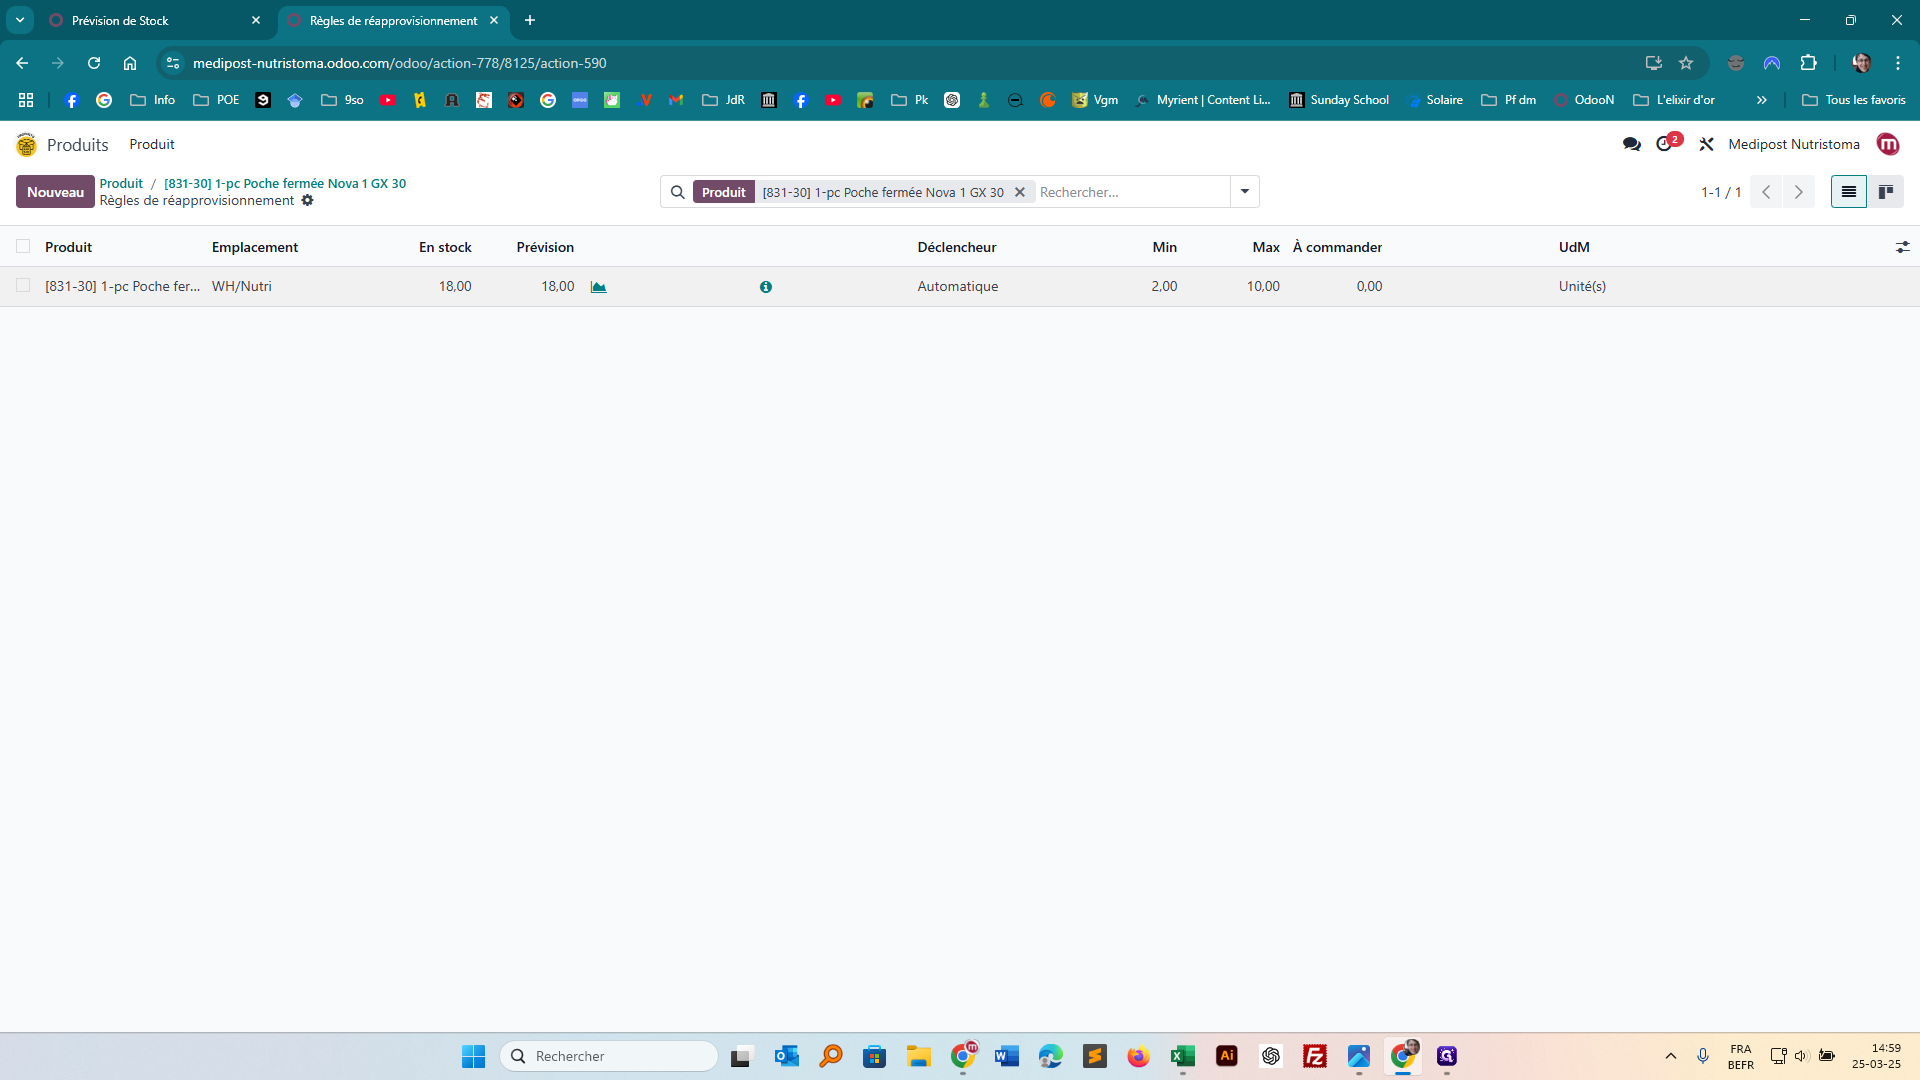Image resolution: width=1920 pixels, height=1080 pixels.
Task: Tick the checkbox for the [831-30] row
Action: [23, 286]
